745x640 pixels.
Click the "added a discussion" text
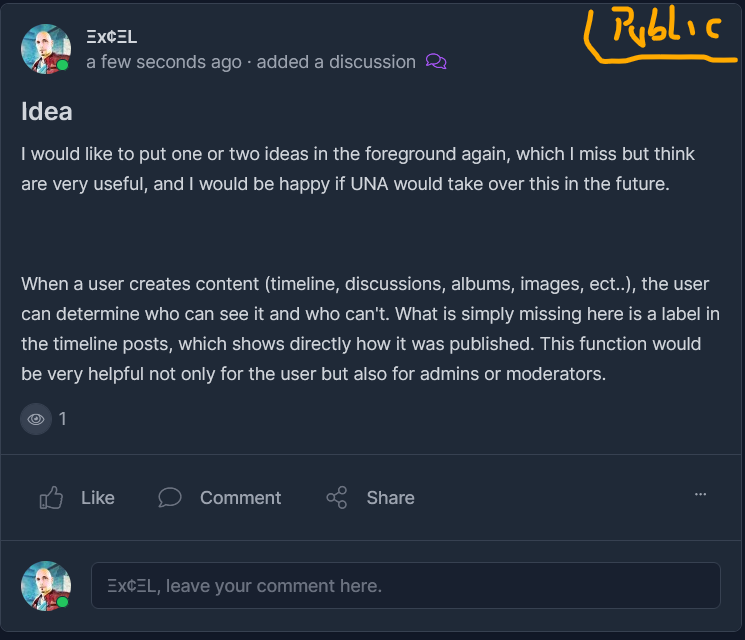pyautogui.click(x=336, y=62)
